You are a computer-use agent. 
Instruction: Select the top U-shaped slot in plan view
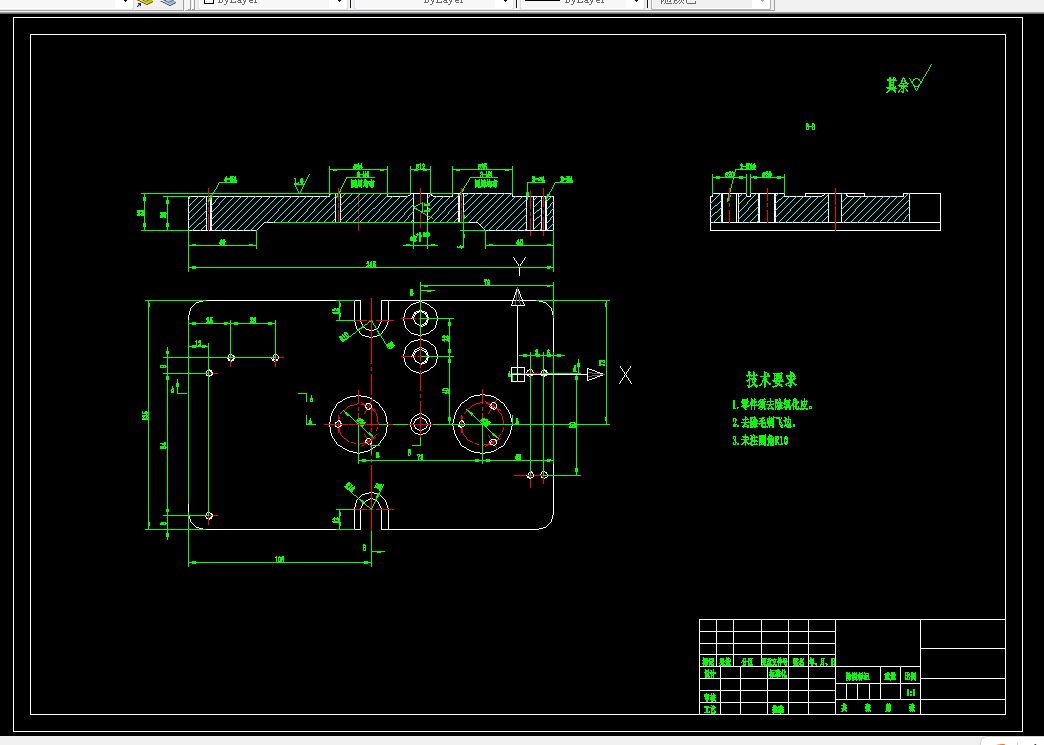point(372,319)
